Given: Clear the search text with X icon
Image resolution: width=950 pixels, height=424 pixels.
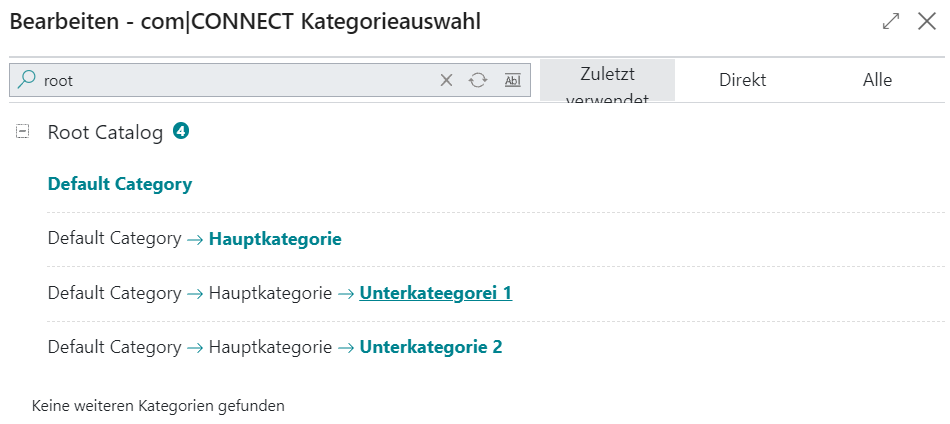Looking at the screenshot, I should pyautogui.click(x=447, y=80).
